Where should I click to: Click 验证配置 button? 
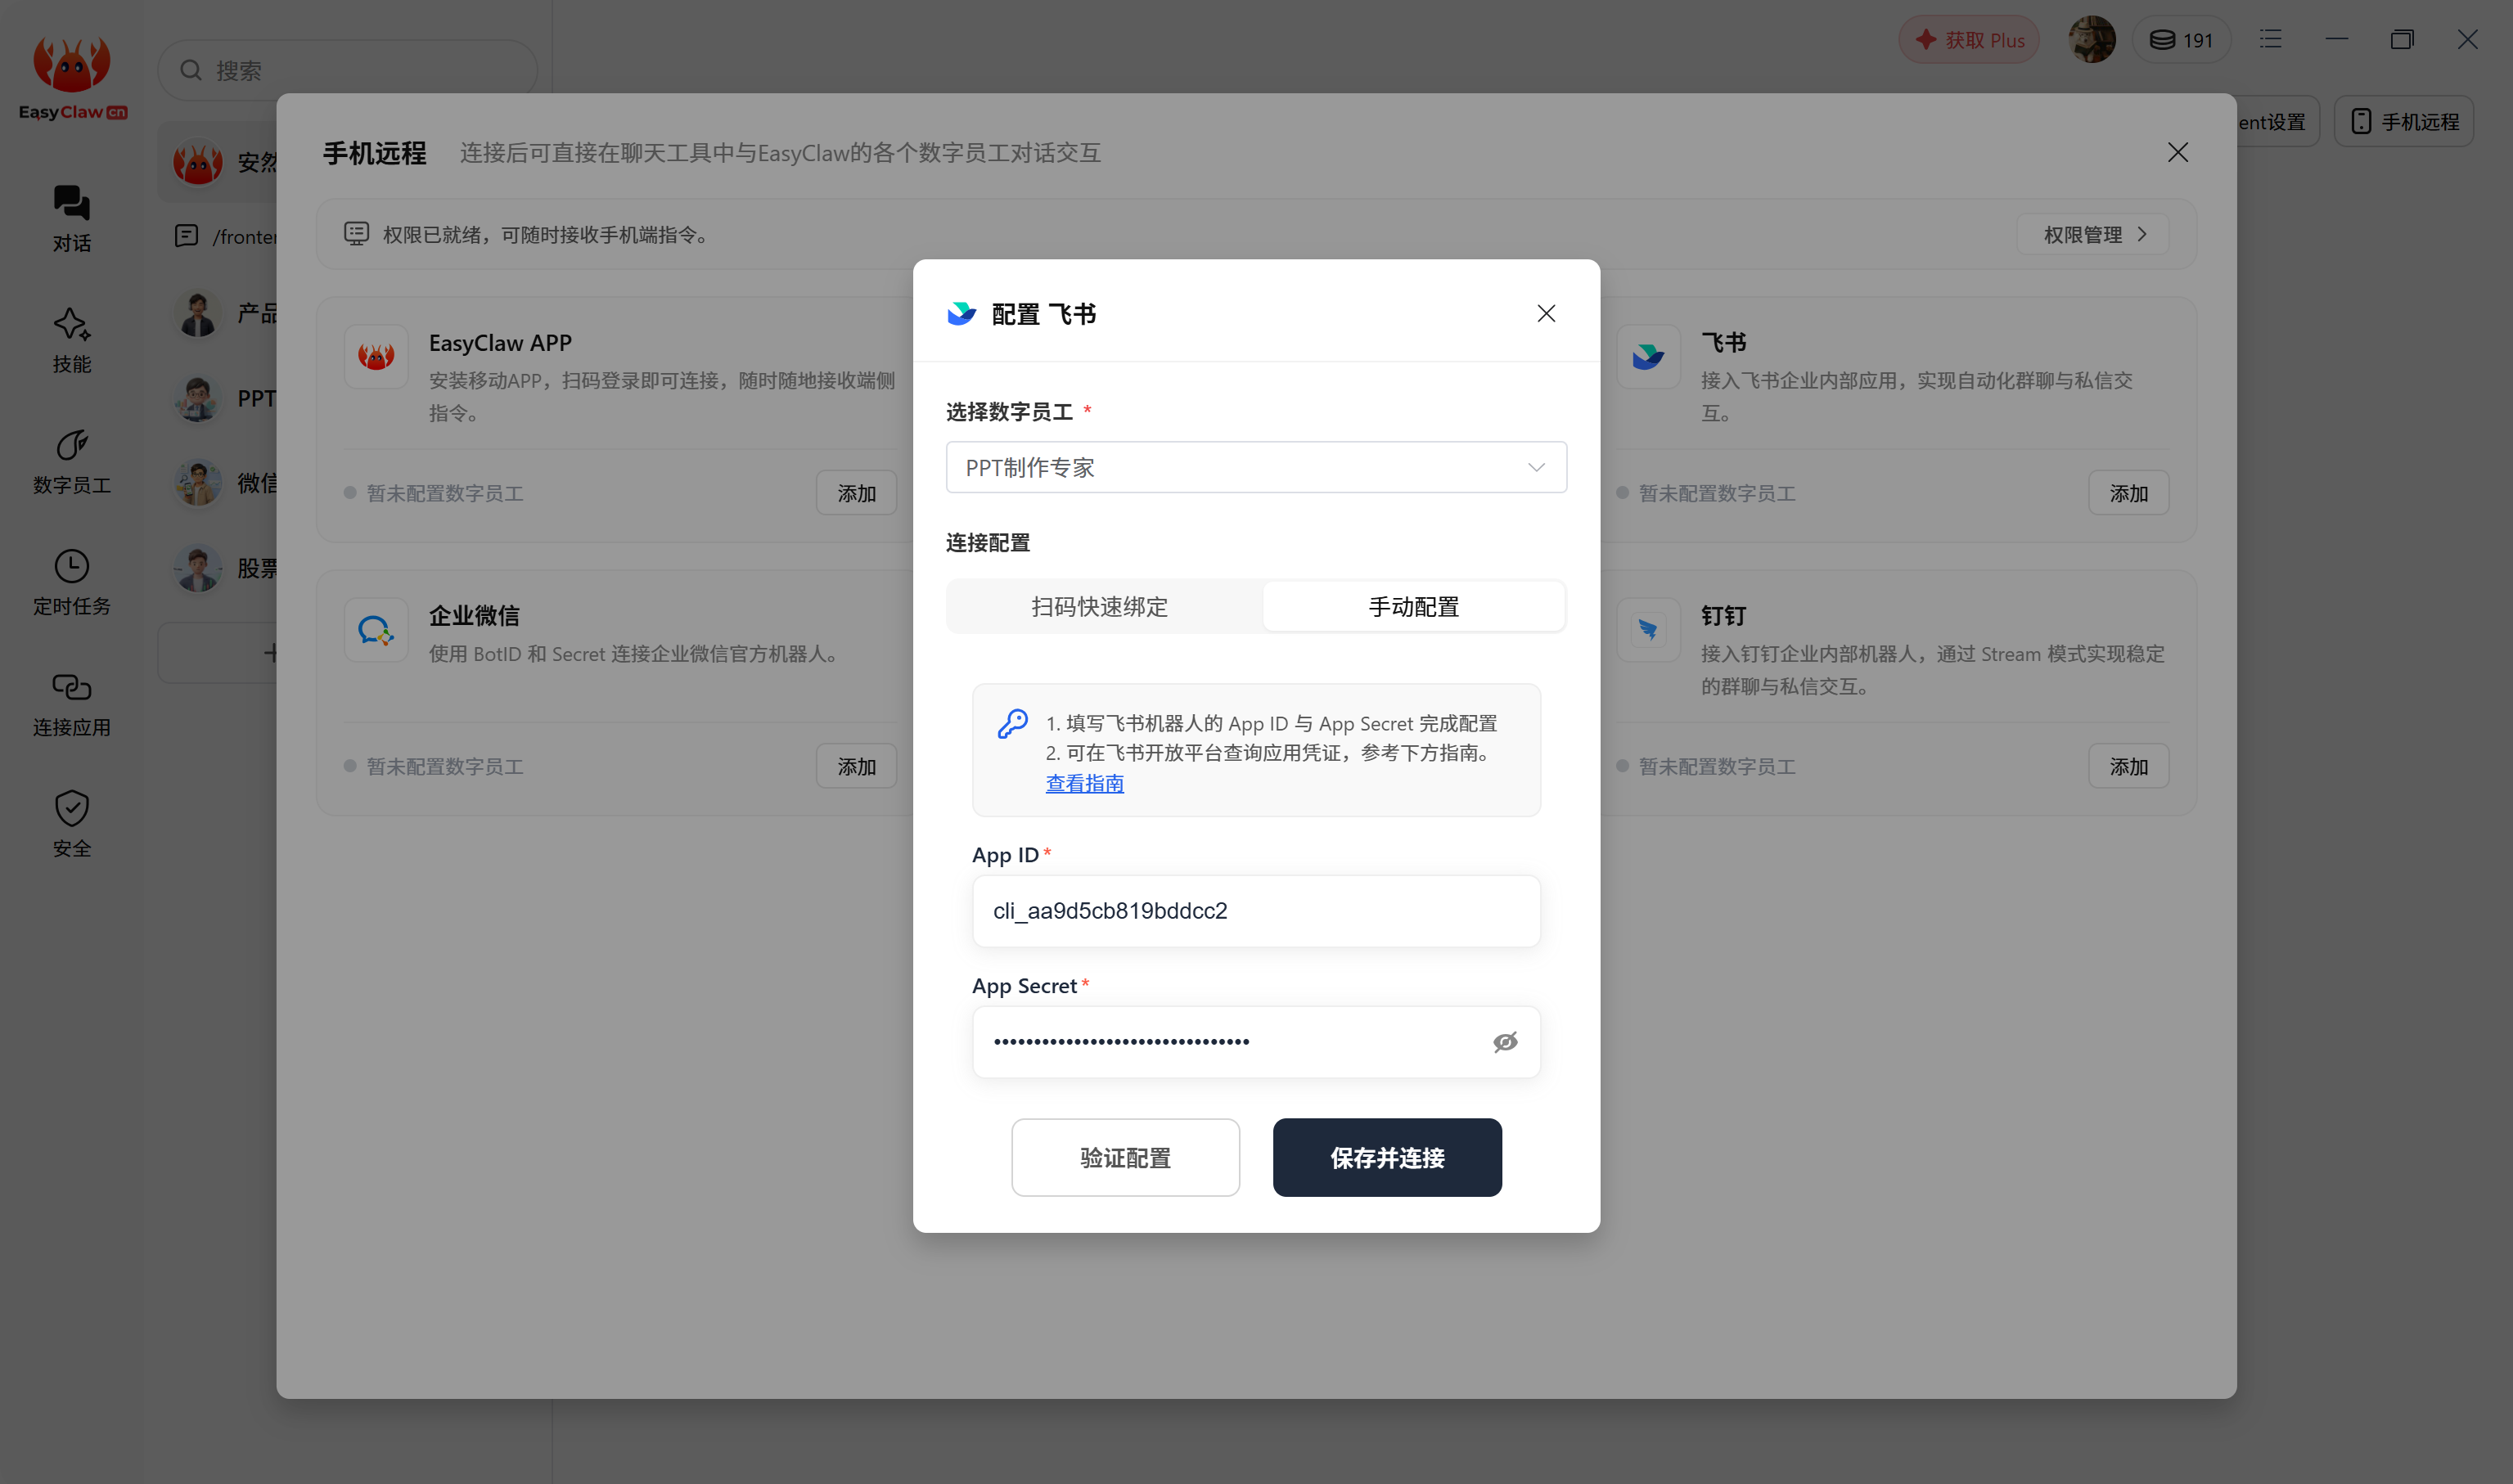point(1125,1157)
